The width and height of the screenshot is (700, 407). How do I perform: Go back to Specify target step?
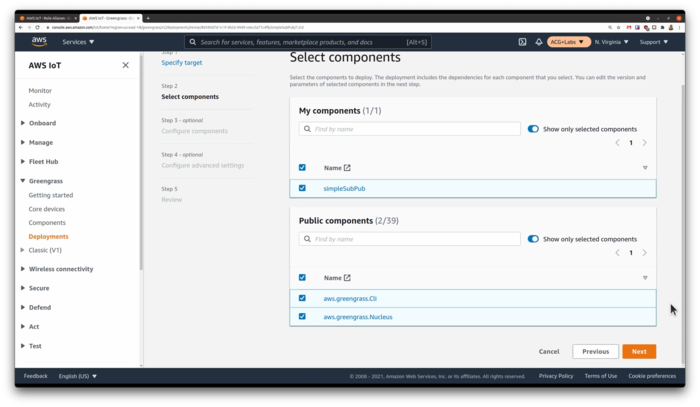182,62
